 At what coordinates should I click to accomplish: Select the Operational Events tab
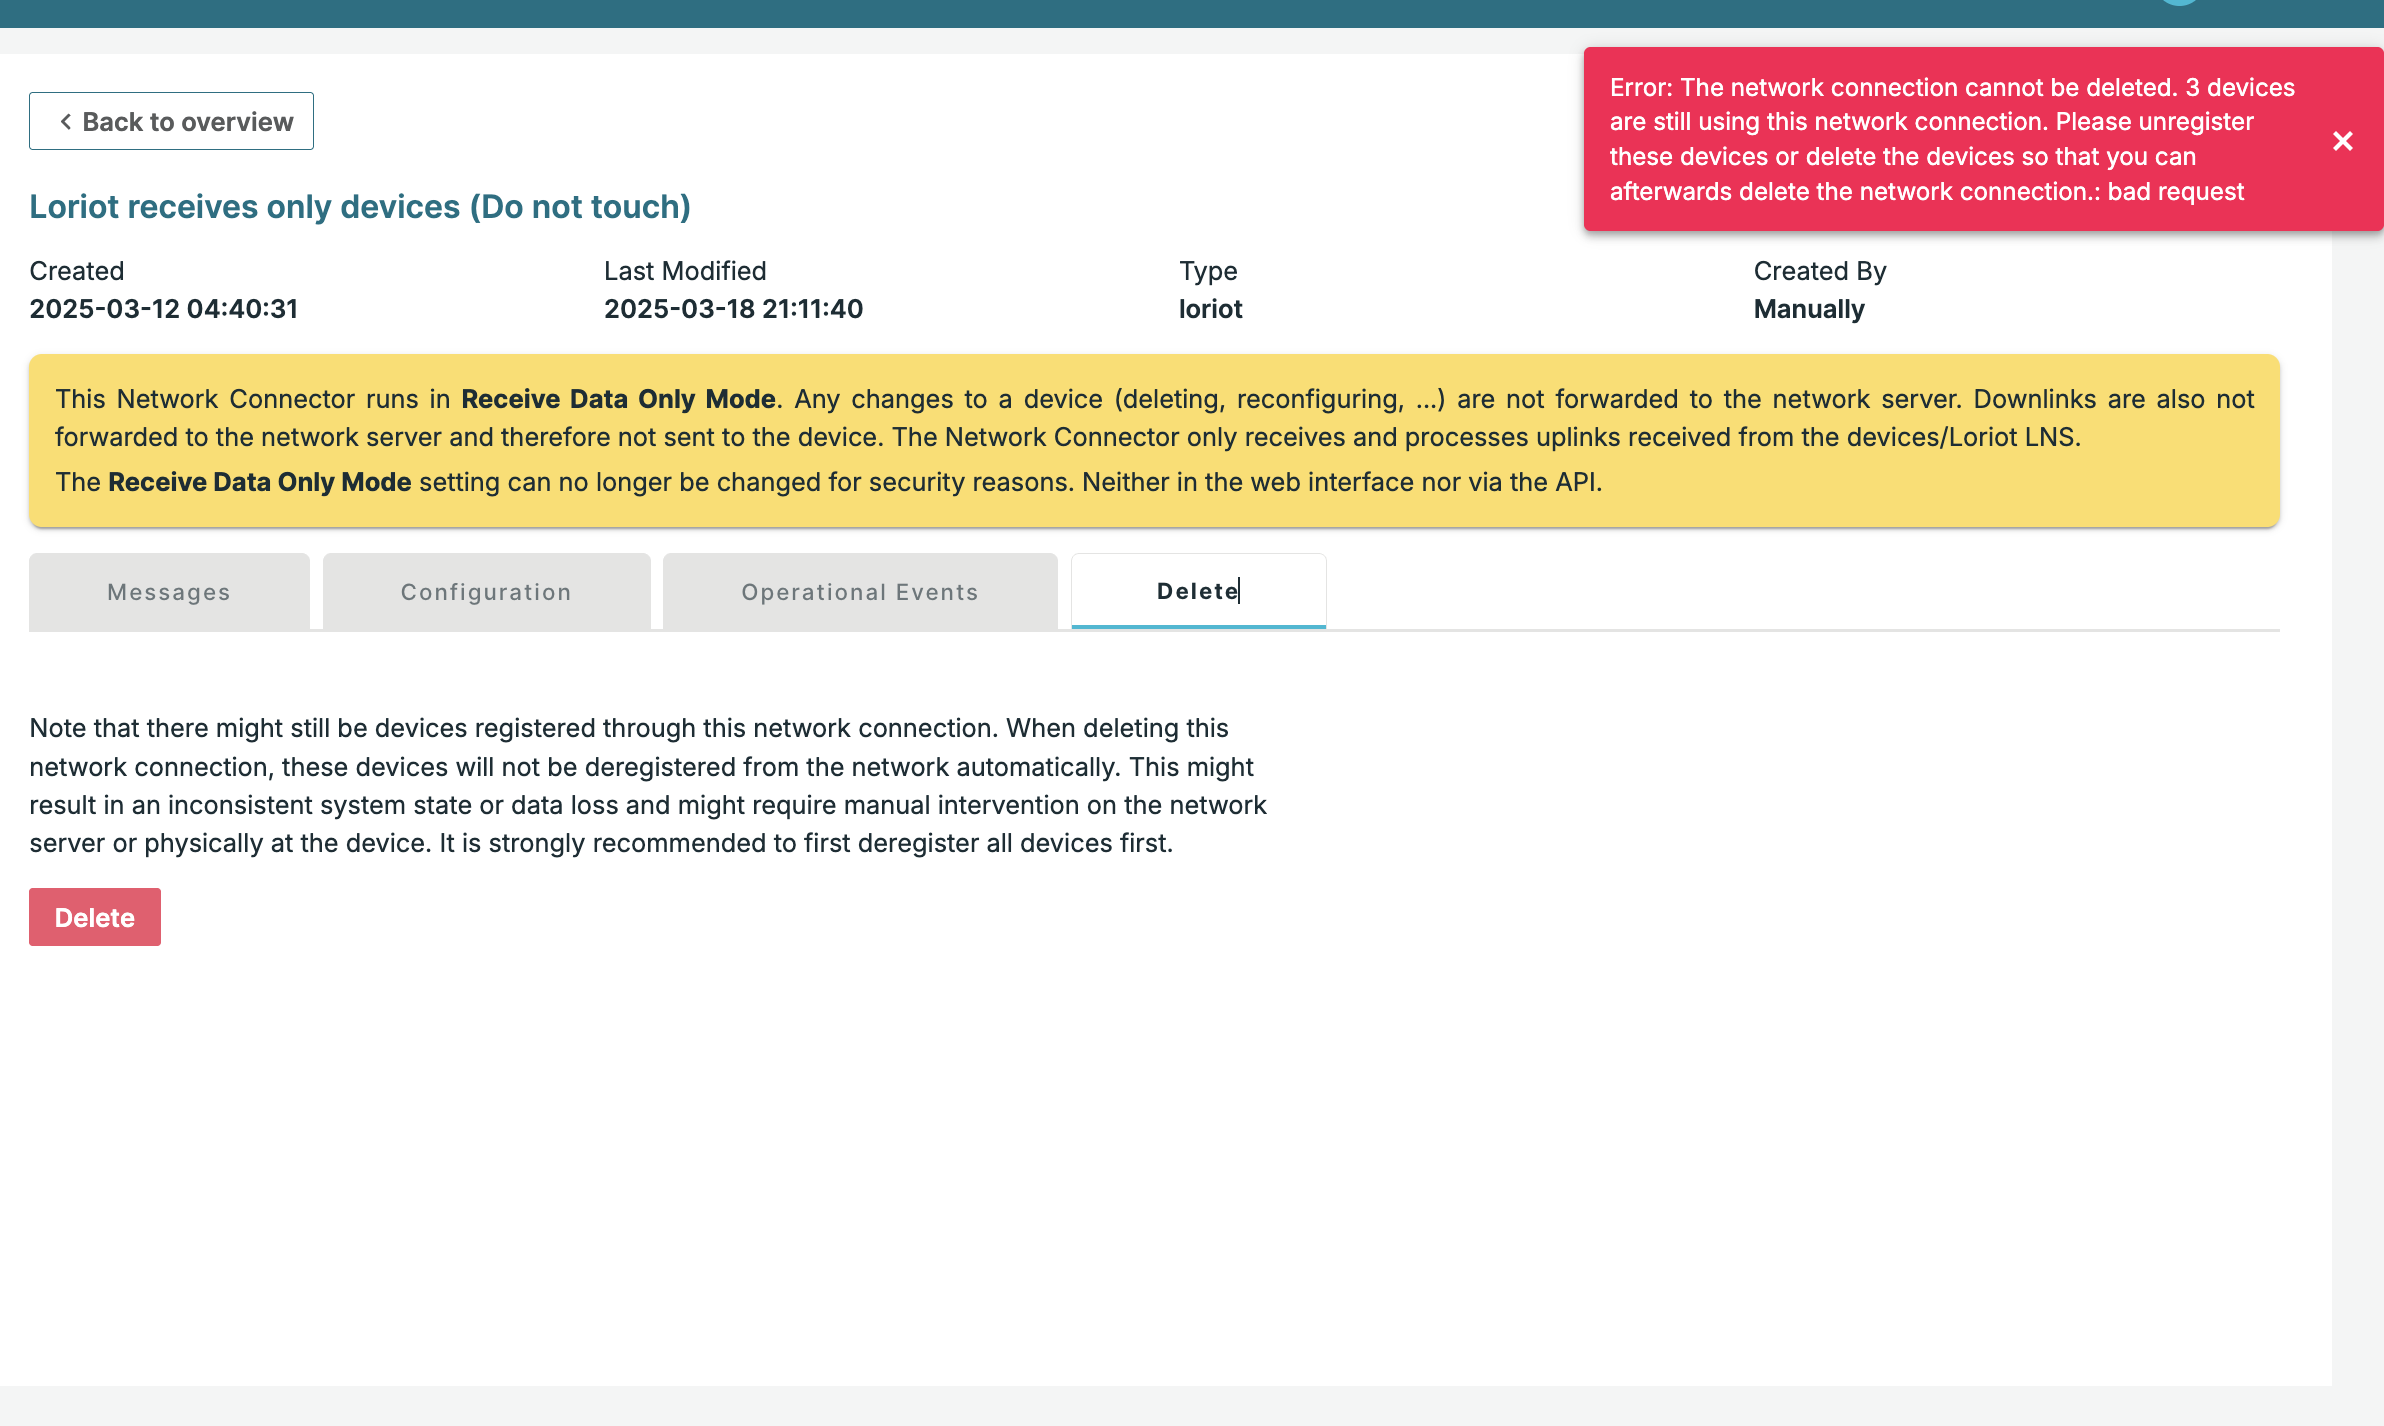[859, 592]
